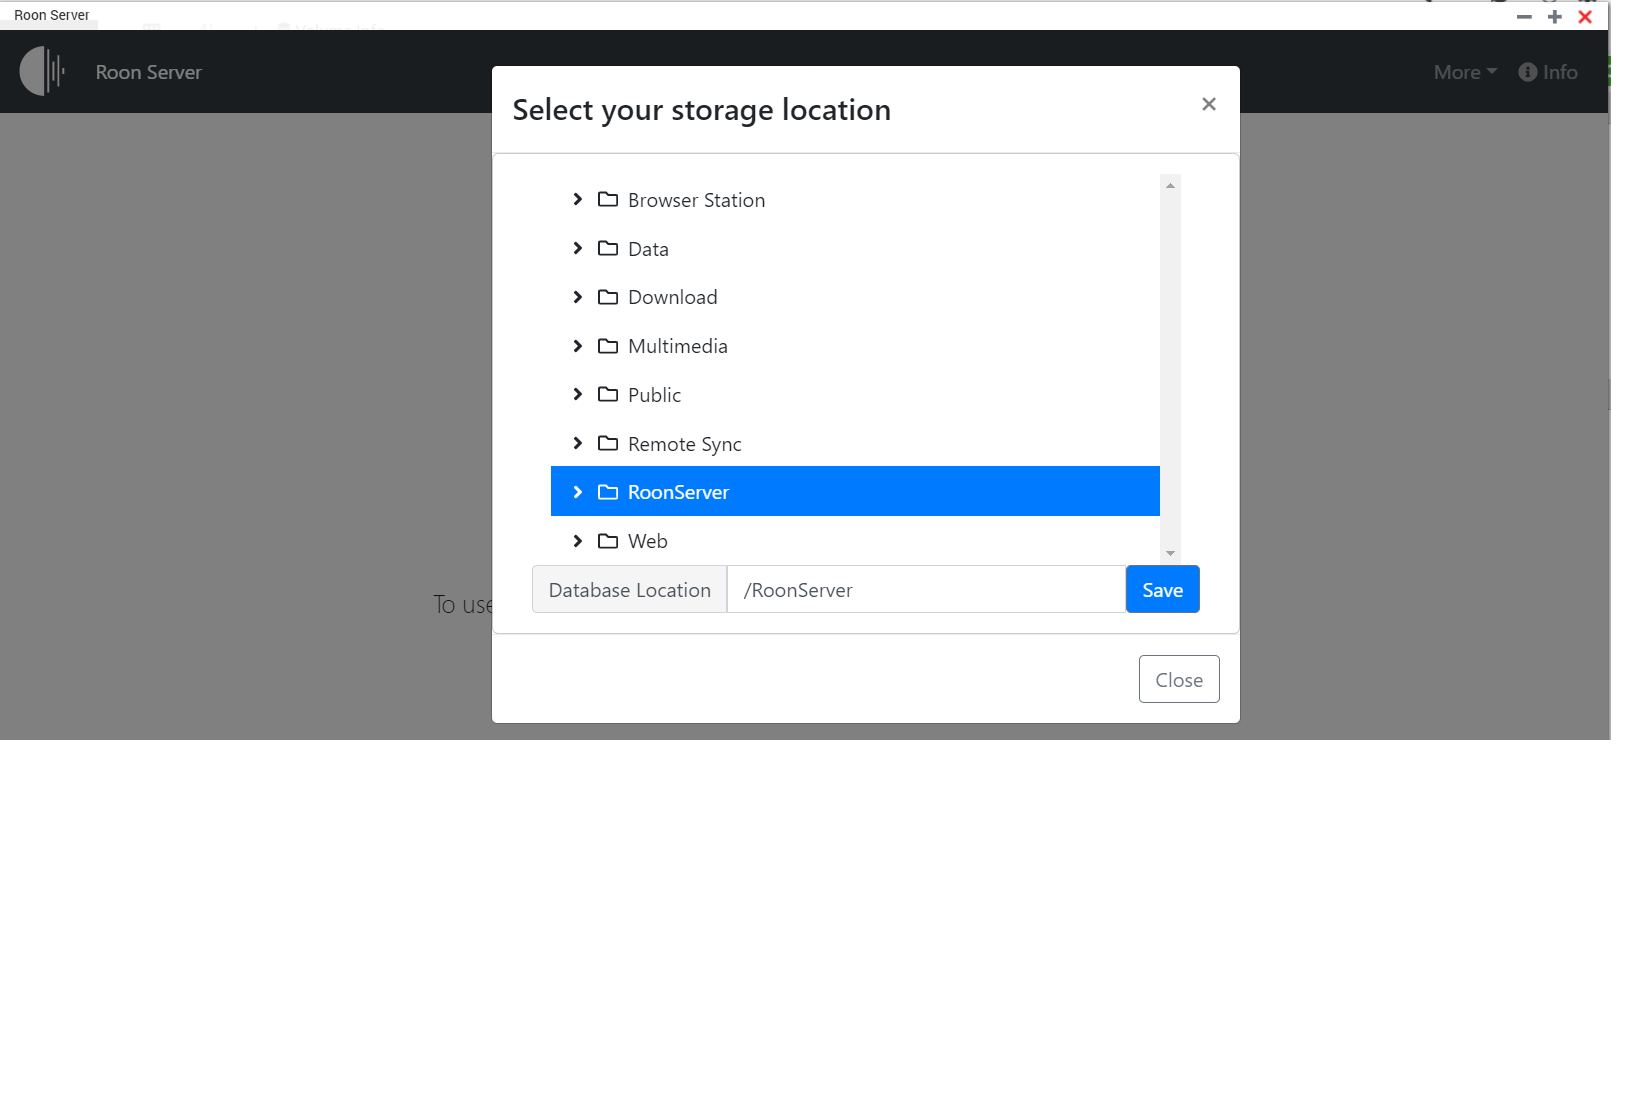Click the database location path field
Viewport: 1641px width, 1094px height.
(925, 590)
